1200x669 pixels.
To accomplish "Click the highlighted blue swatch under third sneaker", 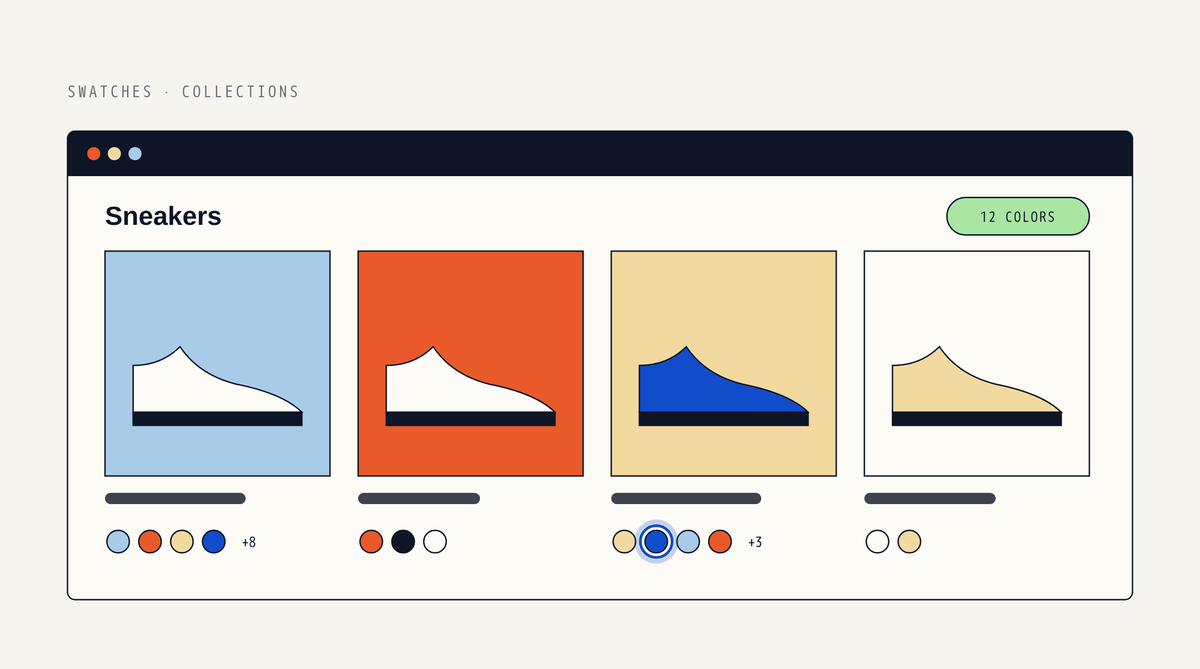I will point(656,542).
